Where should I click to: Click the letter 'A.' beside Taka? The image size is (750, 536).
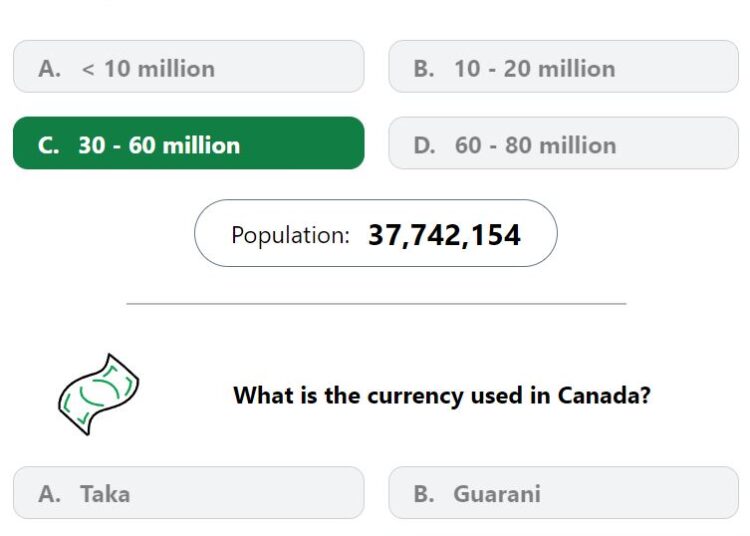pyautogui.click(x=49, y=494)
